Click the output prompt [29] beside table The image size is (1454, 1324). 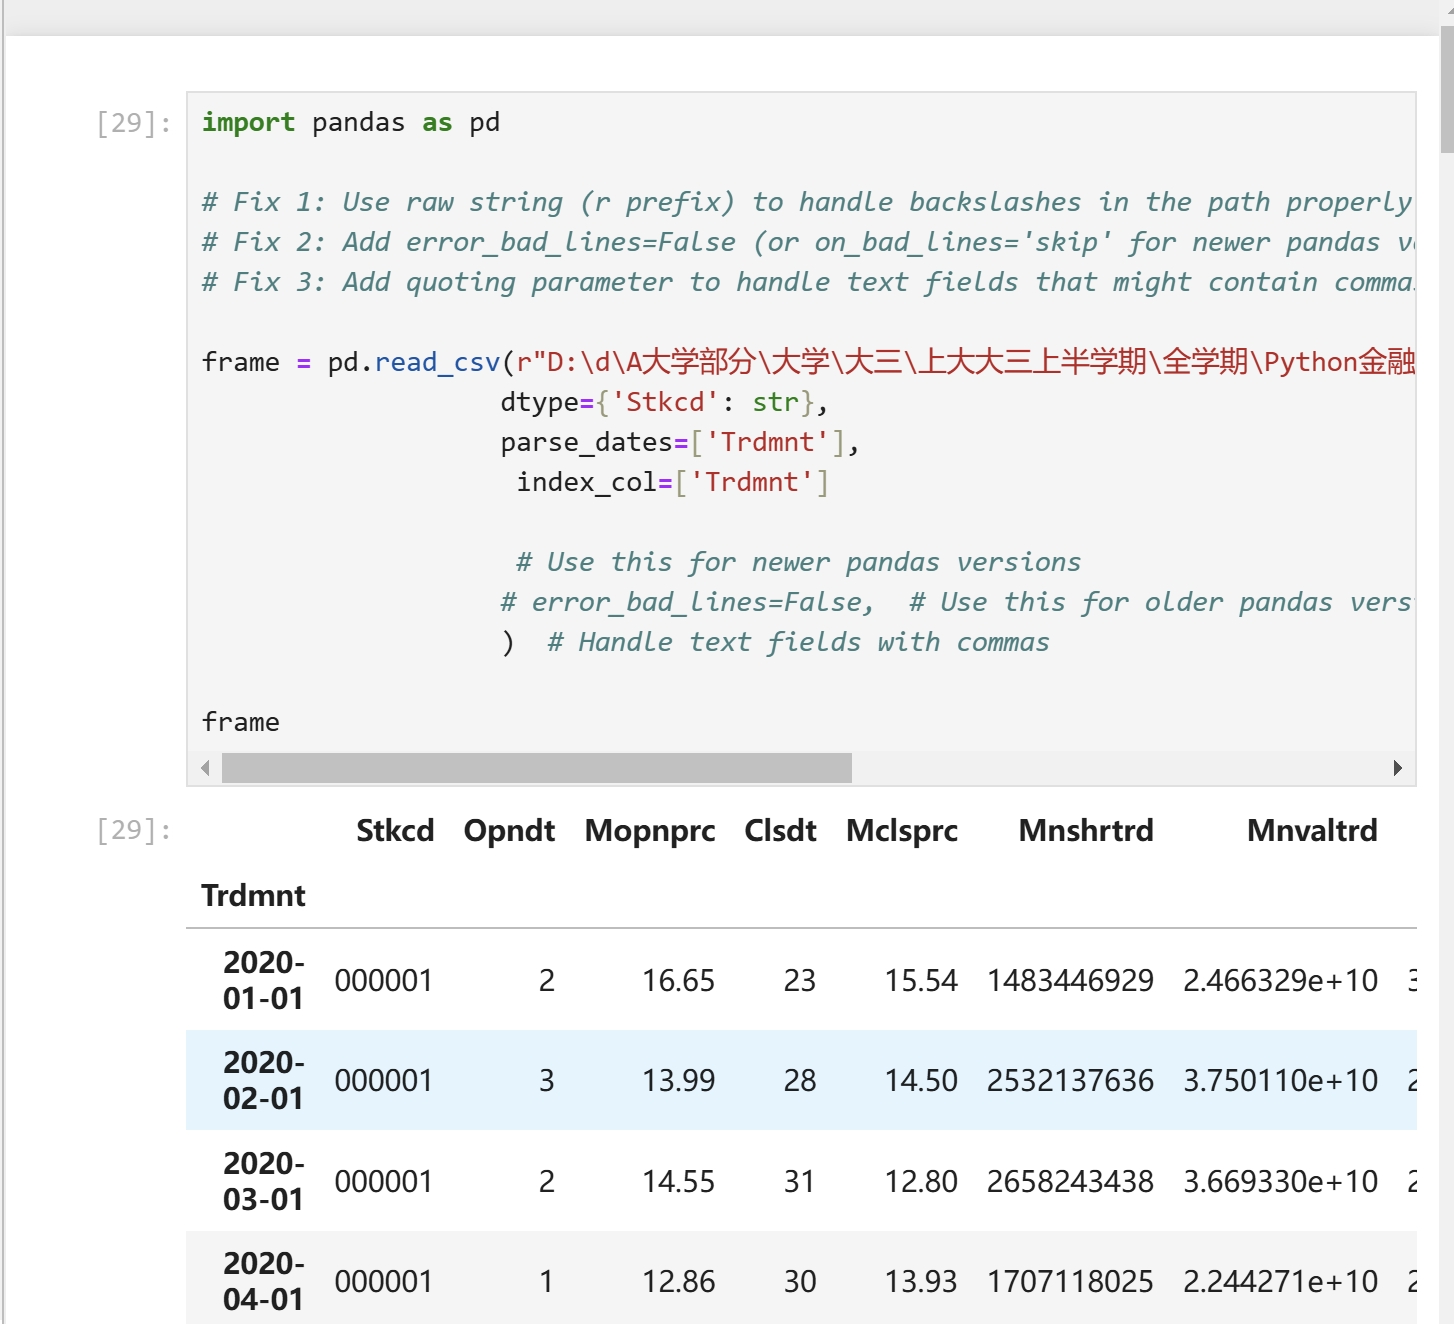tap(133, 830)
